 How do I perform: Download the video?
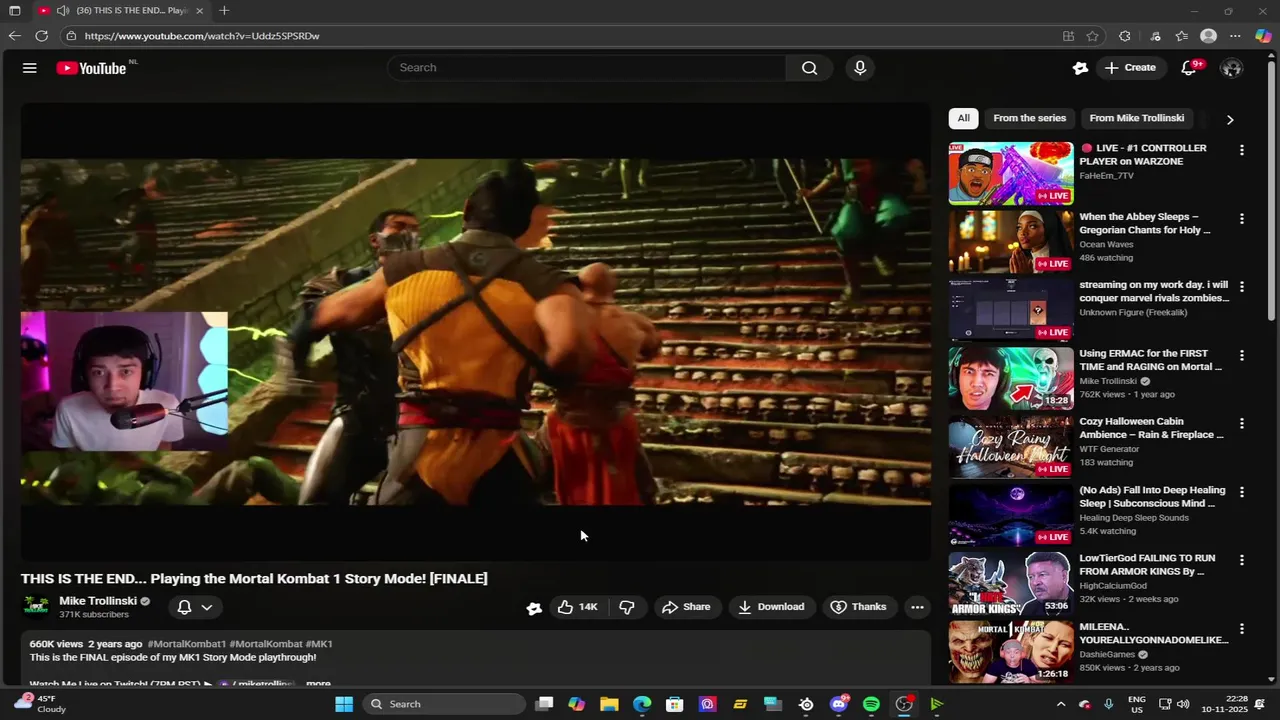(771, 607)
